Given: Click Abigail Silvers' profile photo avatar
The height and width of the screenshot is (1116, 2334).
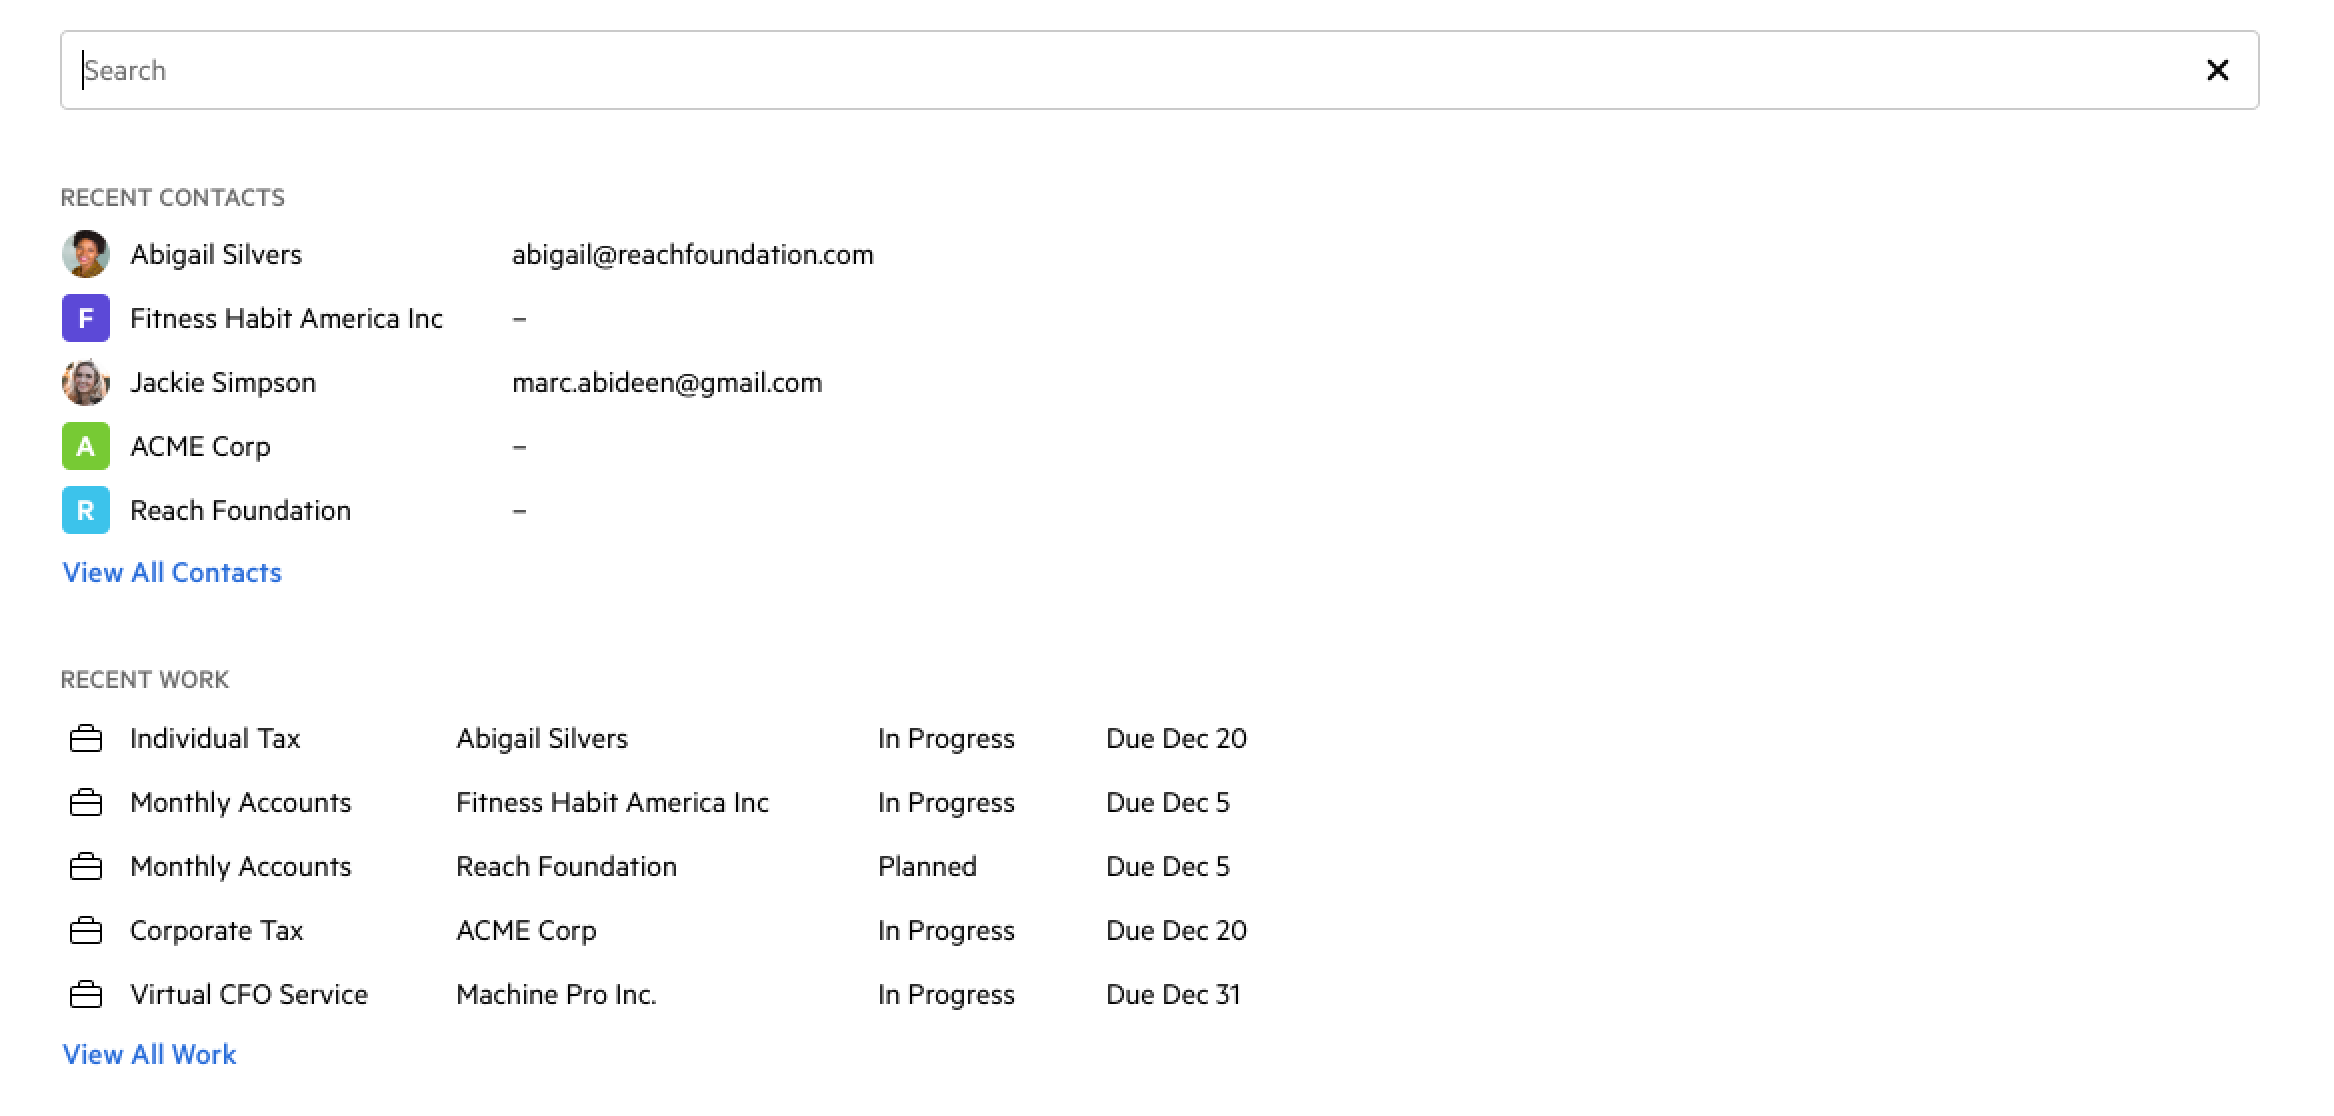Looking at the screenshot, I should point(86,254).
